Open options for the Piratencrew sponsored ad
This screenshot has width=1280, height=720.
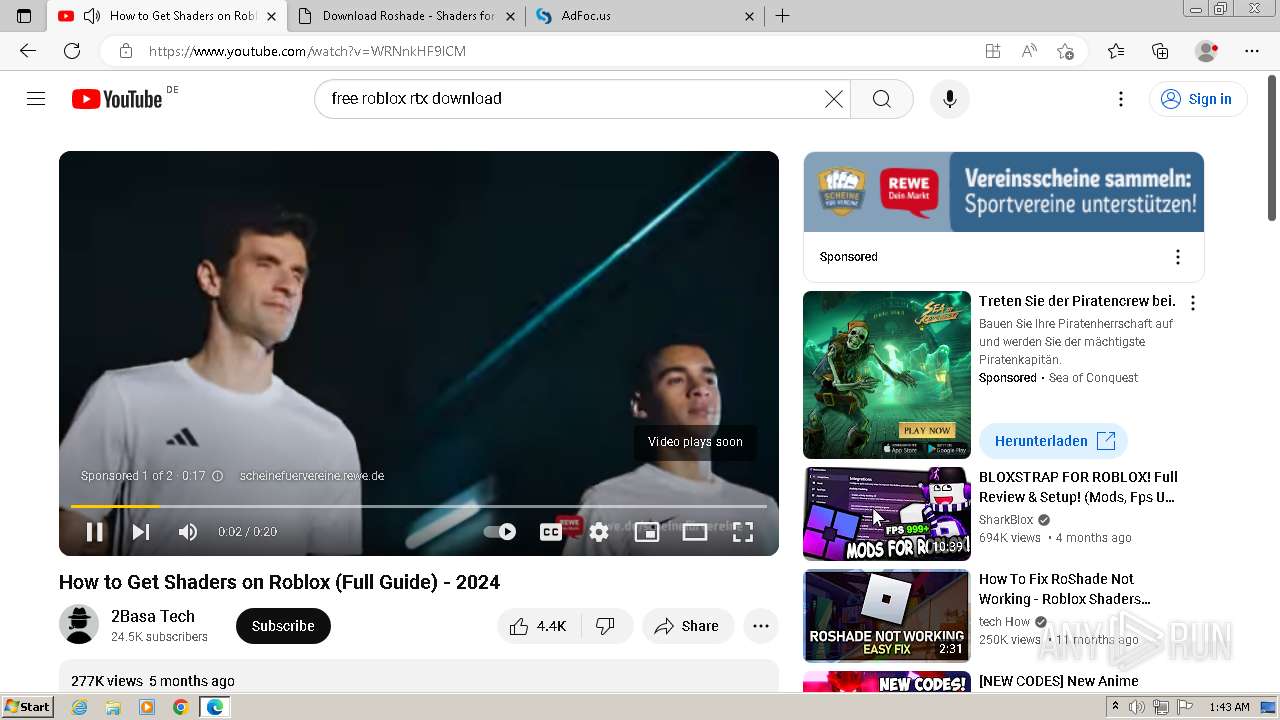(1192, 303)
